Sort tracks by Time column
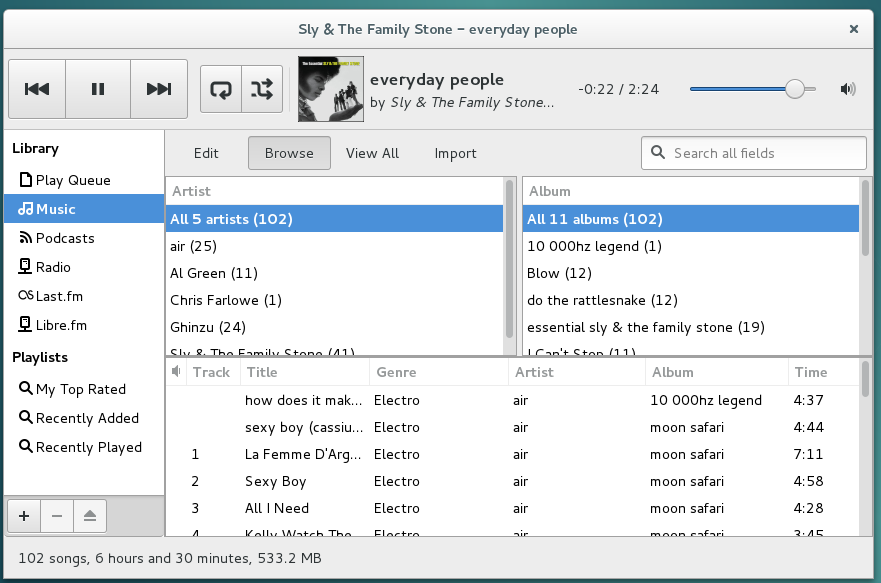The image size is (881, 583). click(824, 372)
